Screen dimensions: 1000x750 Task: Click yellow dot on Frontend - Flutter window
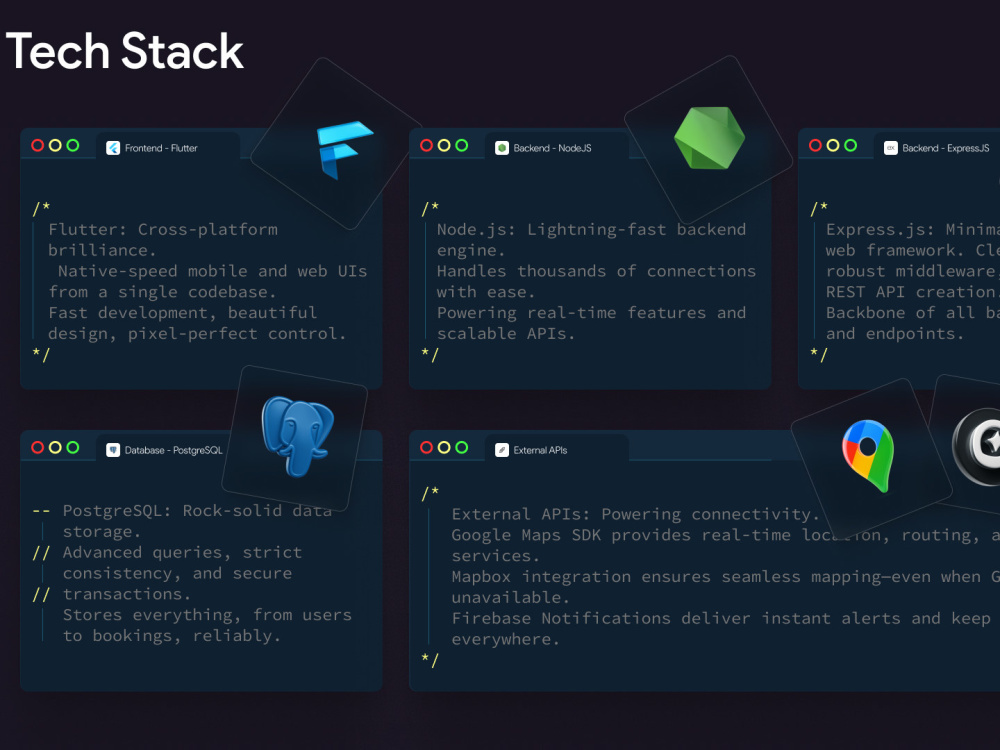(55, 145)
